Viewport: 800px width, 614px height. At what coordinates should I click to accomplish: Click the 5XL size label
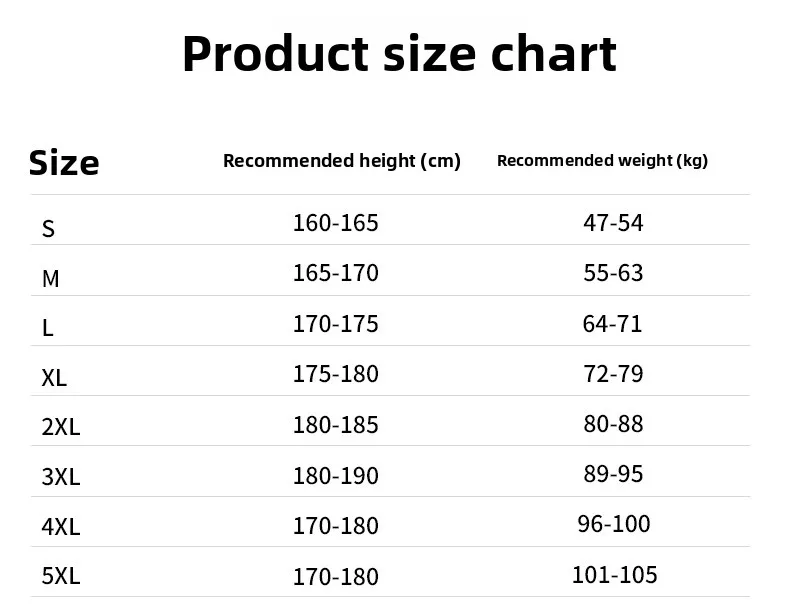pos(60,576)
